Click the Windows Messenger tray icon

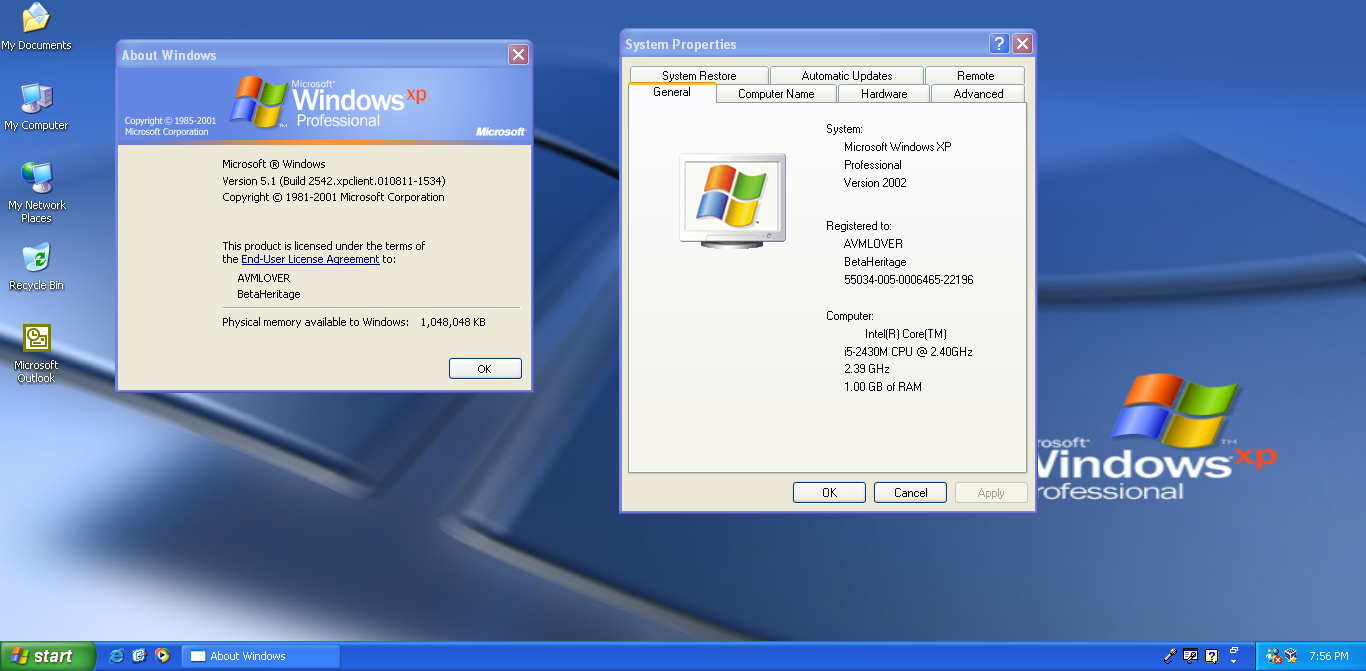(x=1273, y=656)
